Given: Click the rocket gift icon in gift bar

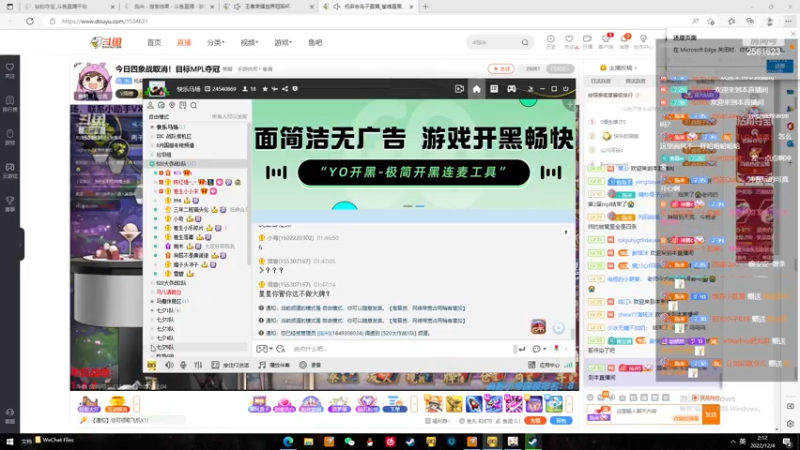Looking at the screenshot, I should tap(473, 404).
